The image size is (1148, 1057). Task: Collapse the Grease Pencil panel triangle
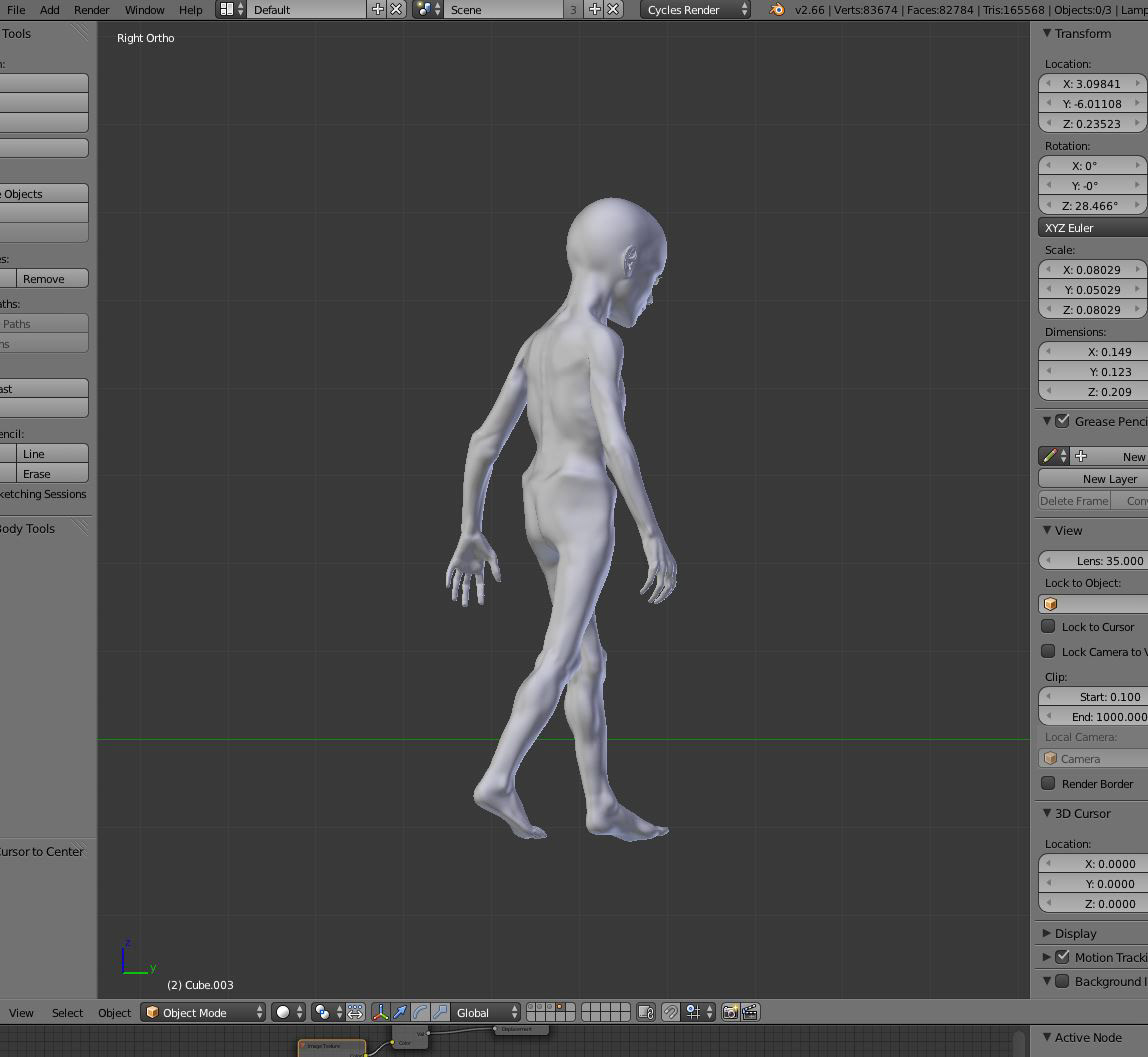(x=1047, y=421)
